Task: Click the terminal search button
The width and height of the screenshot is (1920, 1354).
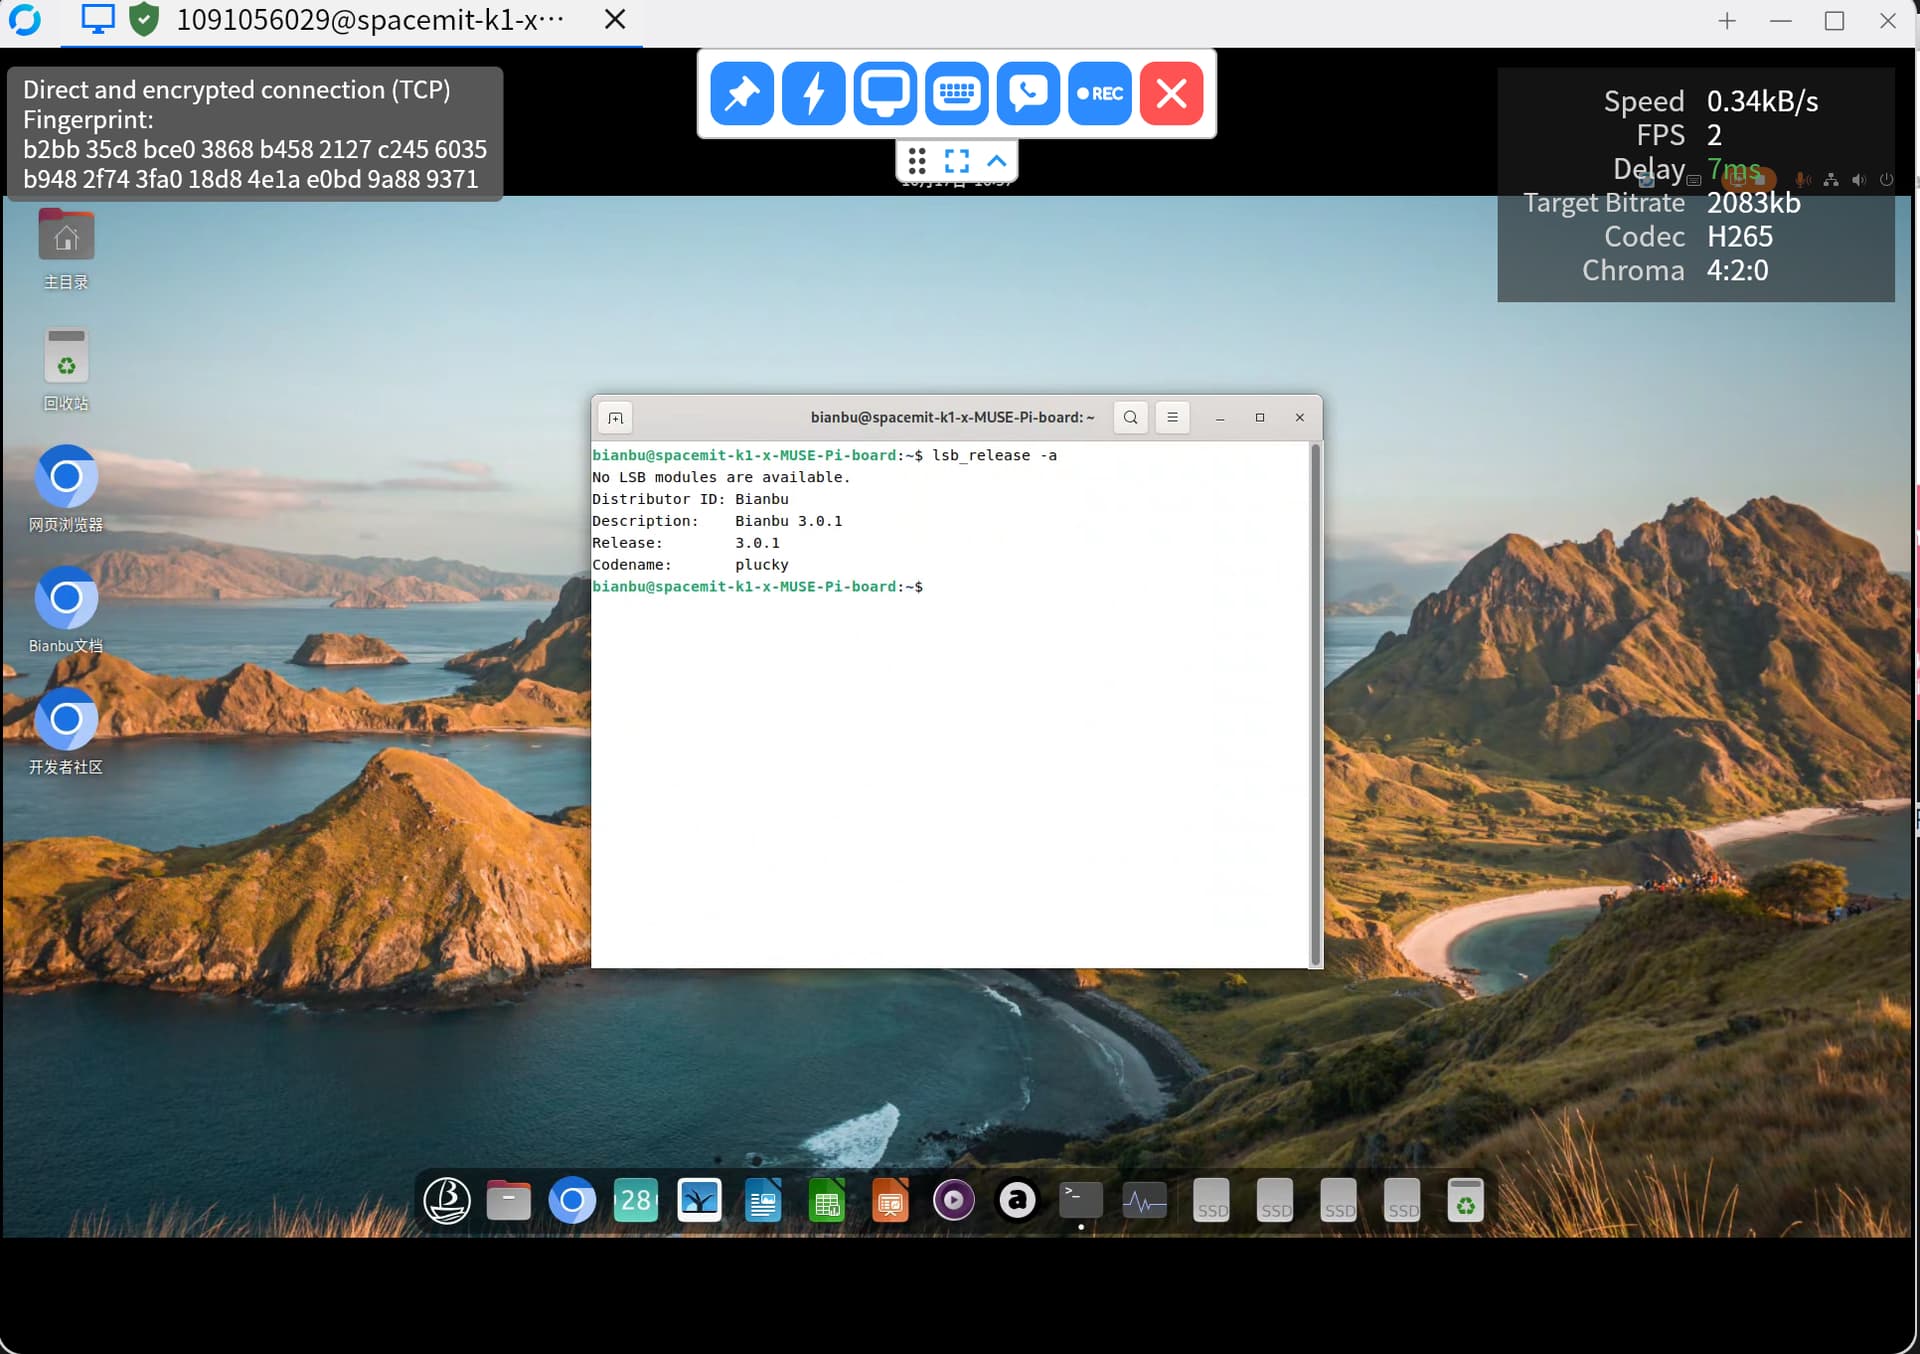Action: (1130, 418)
